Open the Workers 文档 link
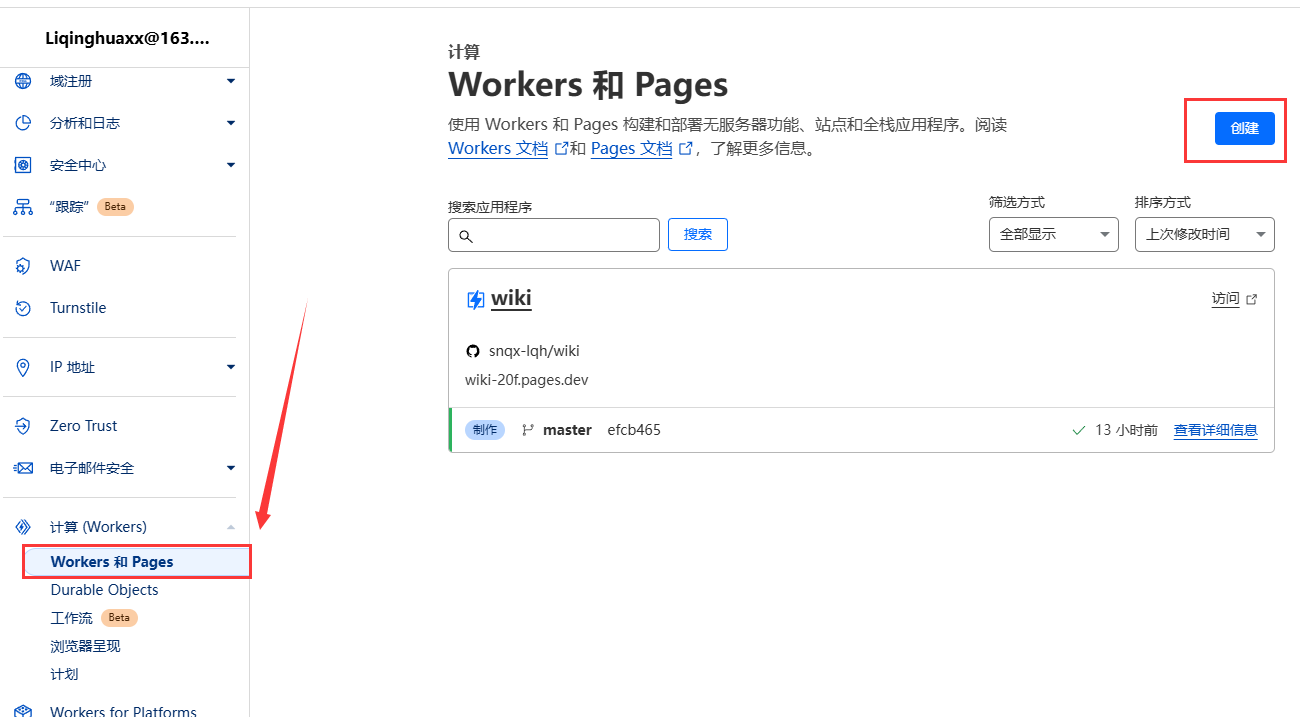Image resolution: width=1300 pixels, height=717 pixels. 498,149
